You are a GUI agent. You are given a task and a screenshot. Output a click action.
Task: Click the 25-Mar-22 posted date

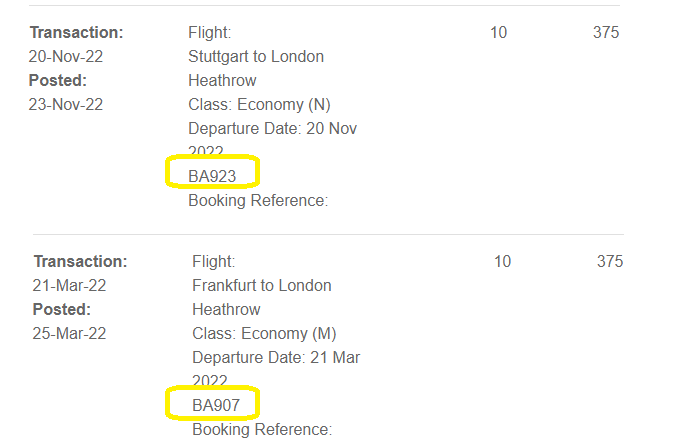point(70,333)
